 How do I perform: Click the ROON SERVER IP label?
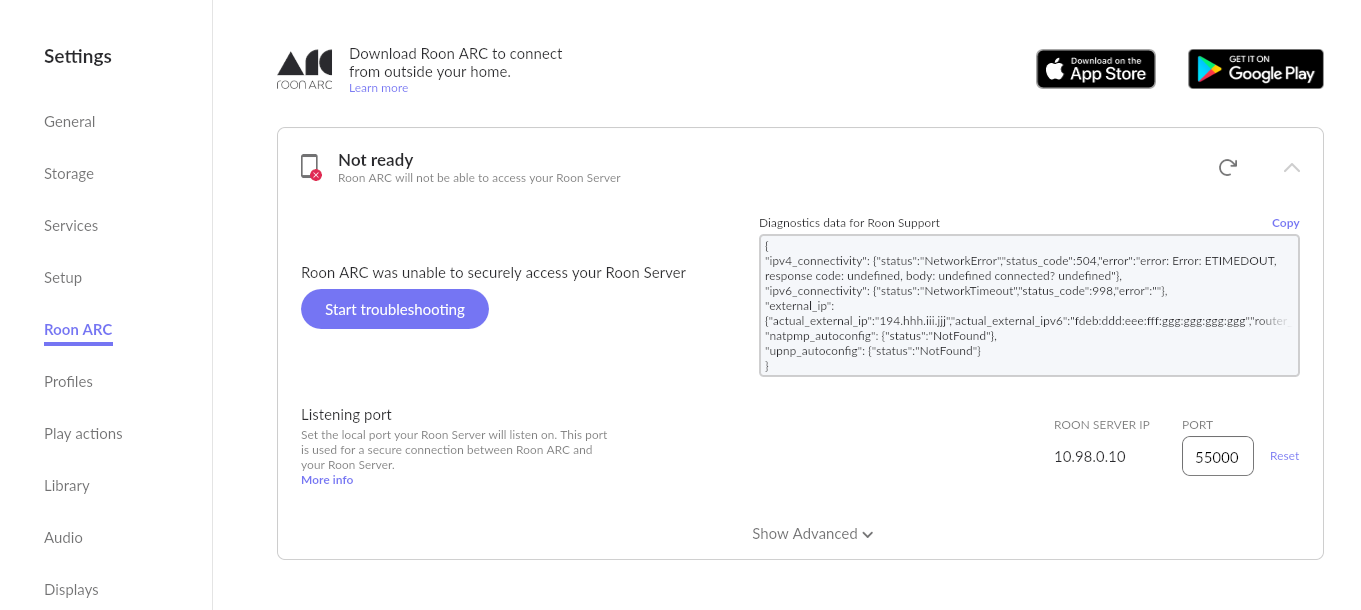pos(1102,425)
